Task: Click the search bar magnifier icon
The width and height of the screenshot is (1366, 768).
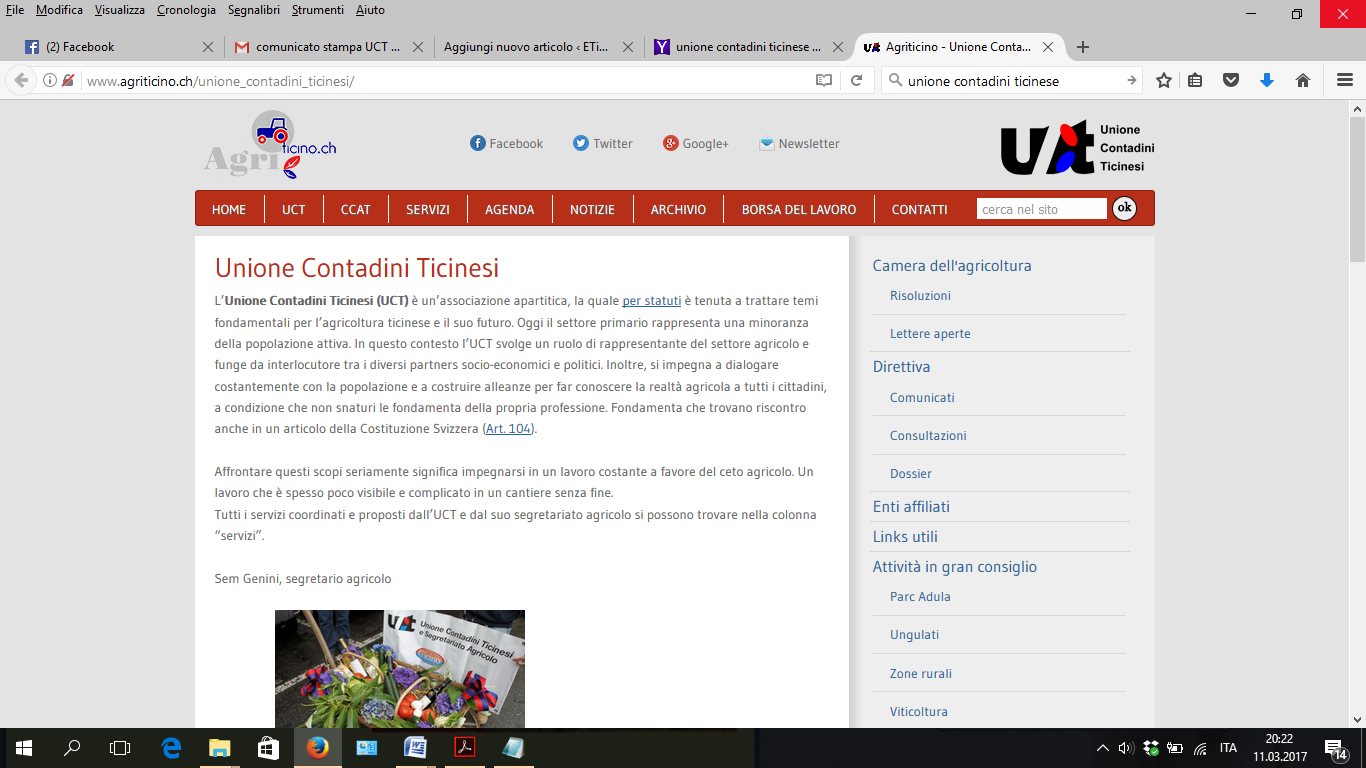Action: point(894,80)
